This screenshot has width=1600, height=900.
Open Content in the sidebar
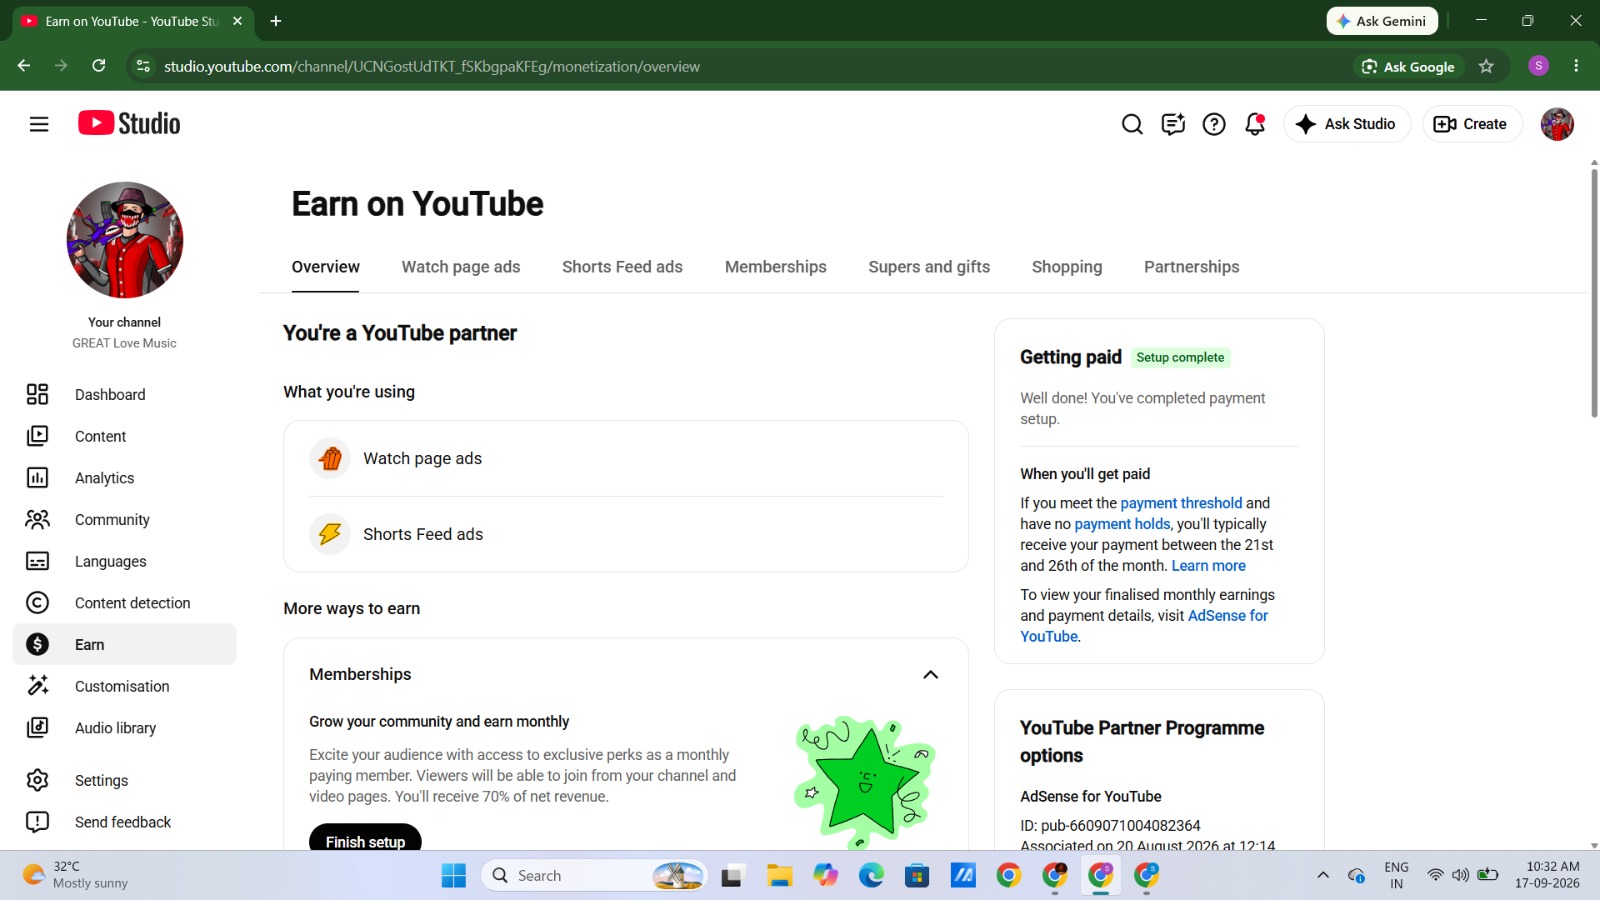point(125,436)
